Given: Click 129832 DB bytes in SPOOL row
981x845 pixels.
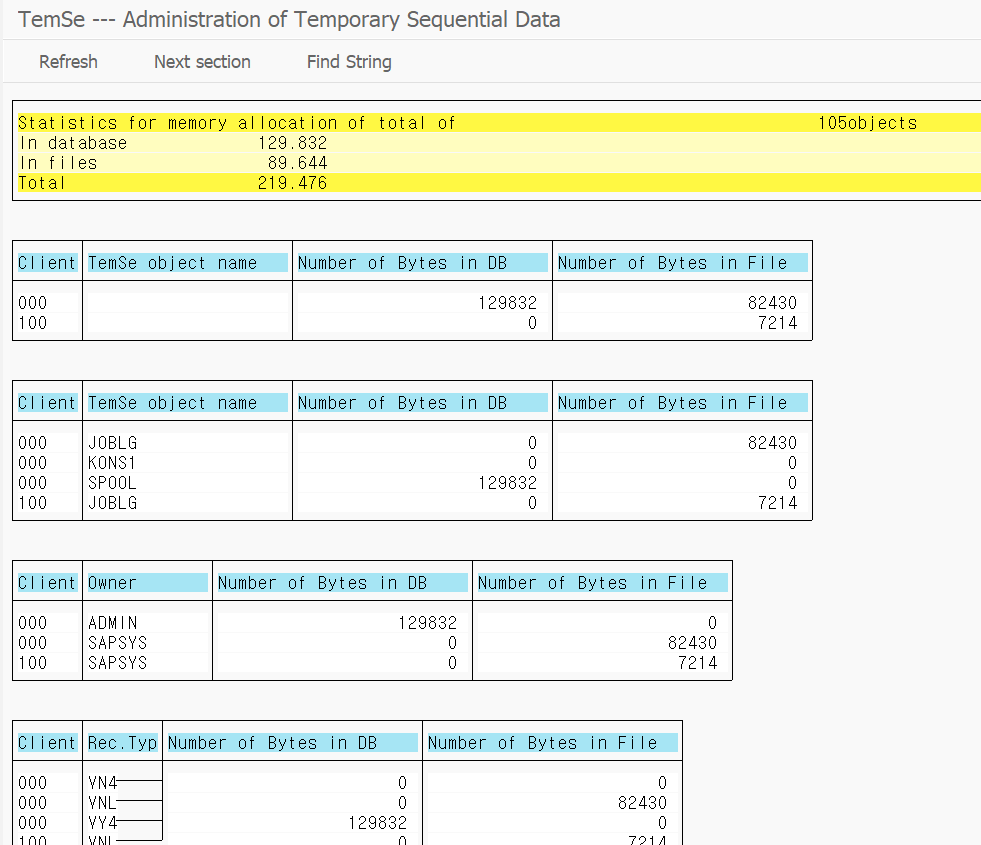Looking at the screenshot, I should pyautogui.click(x=507, y=483).
